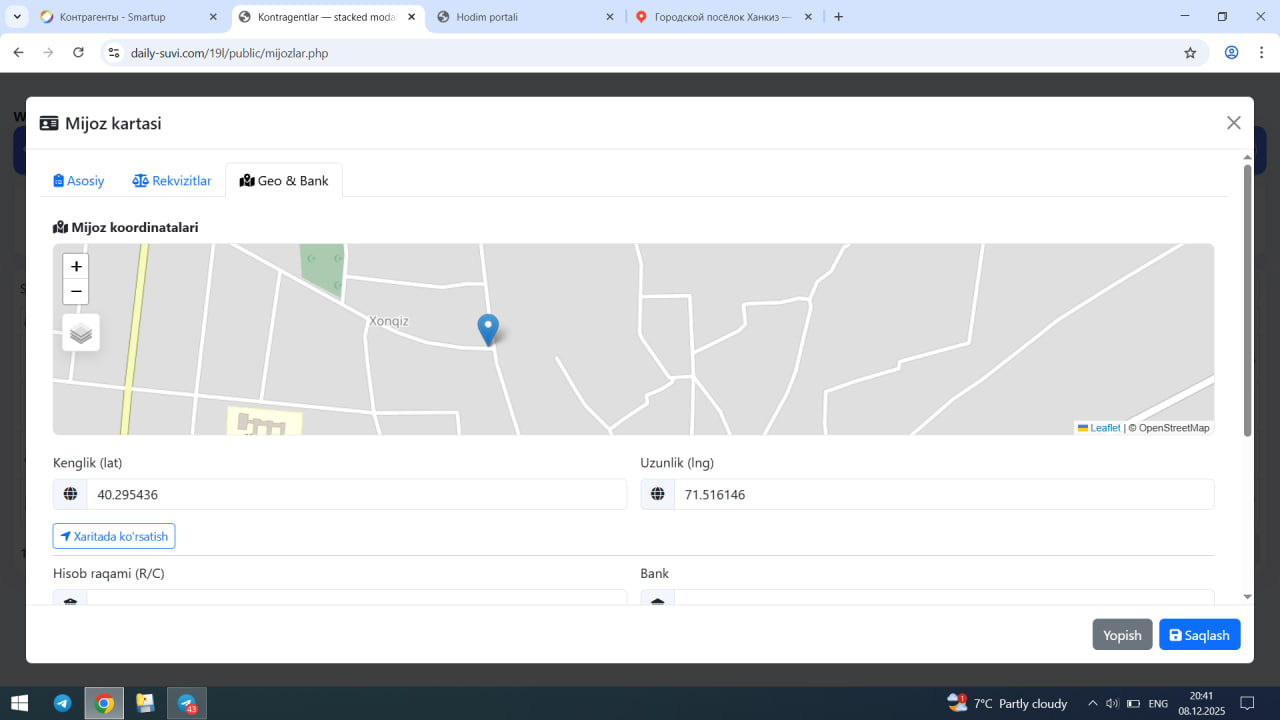Switch to the Контрагенты - Smartup browser tab
The image size is (1280, 720).
[x=128, y=17]
